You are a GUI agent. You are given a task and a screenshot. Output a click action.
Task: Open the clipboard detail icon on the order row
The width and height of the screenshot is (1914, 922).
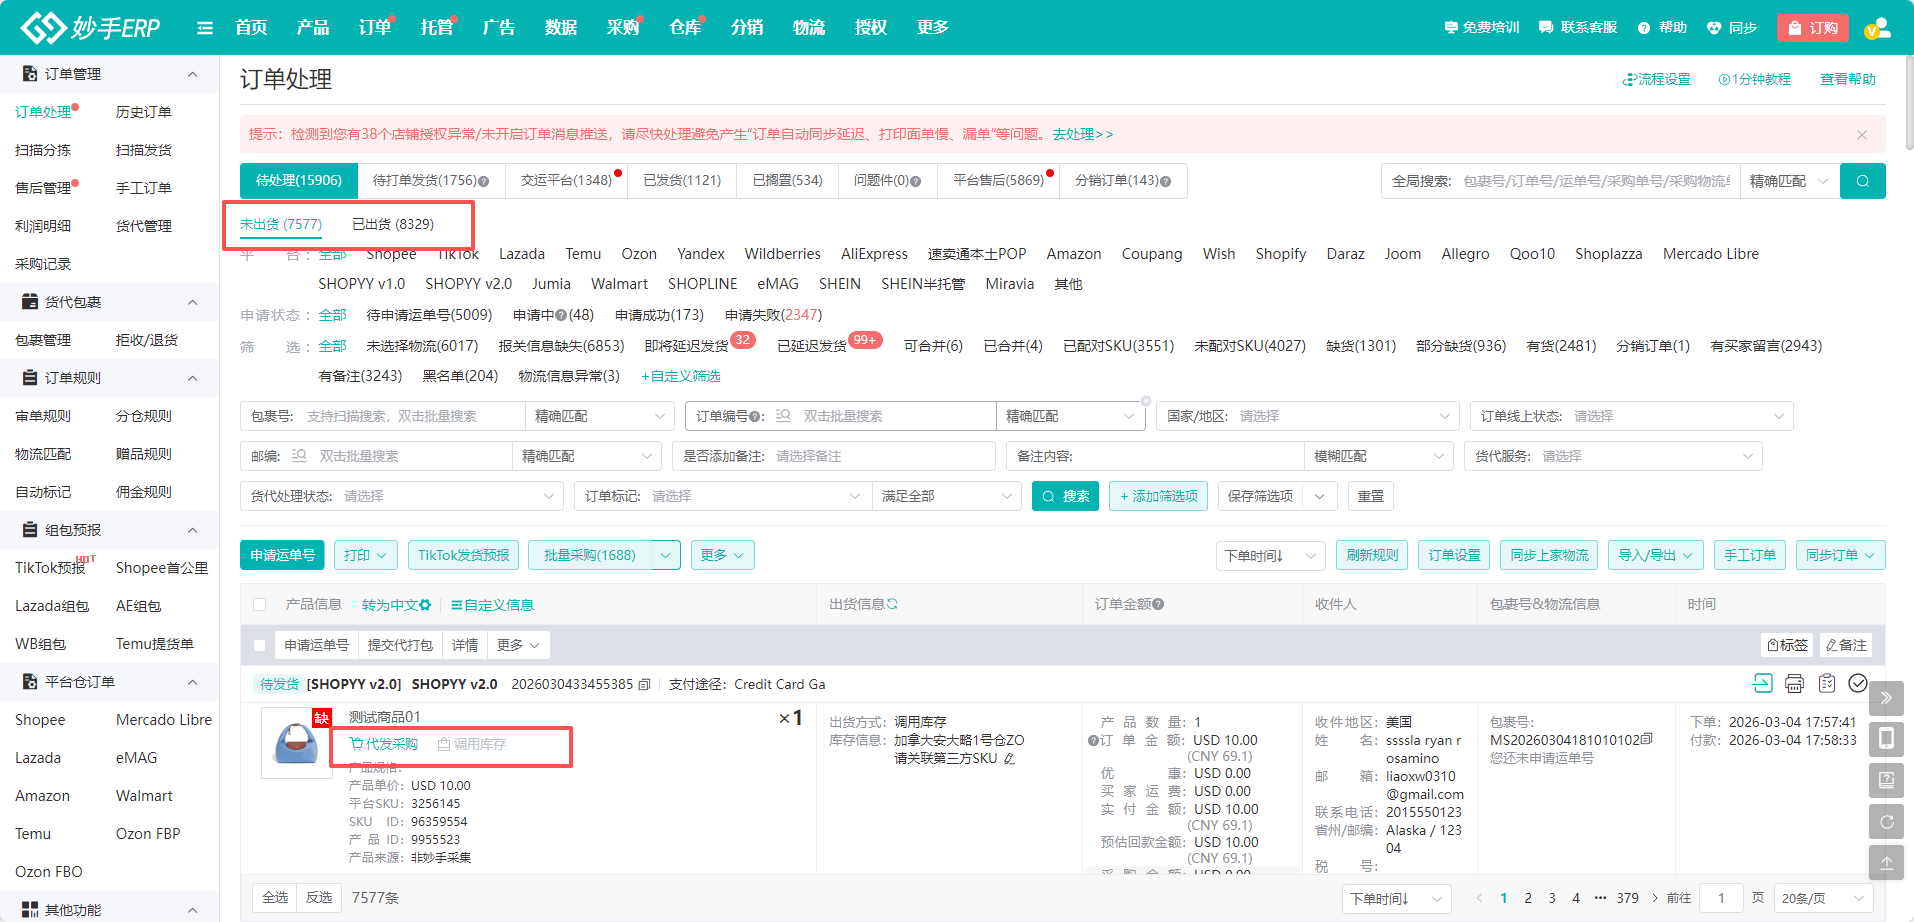tap(1827, 683)
